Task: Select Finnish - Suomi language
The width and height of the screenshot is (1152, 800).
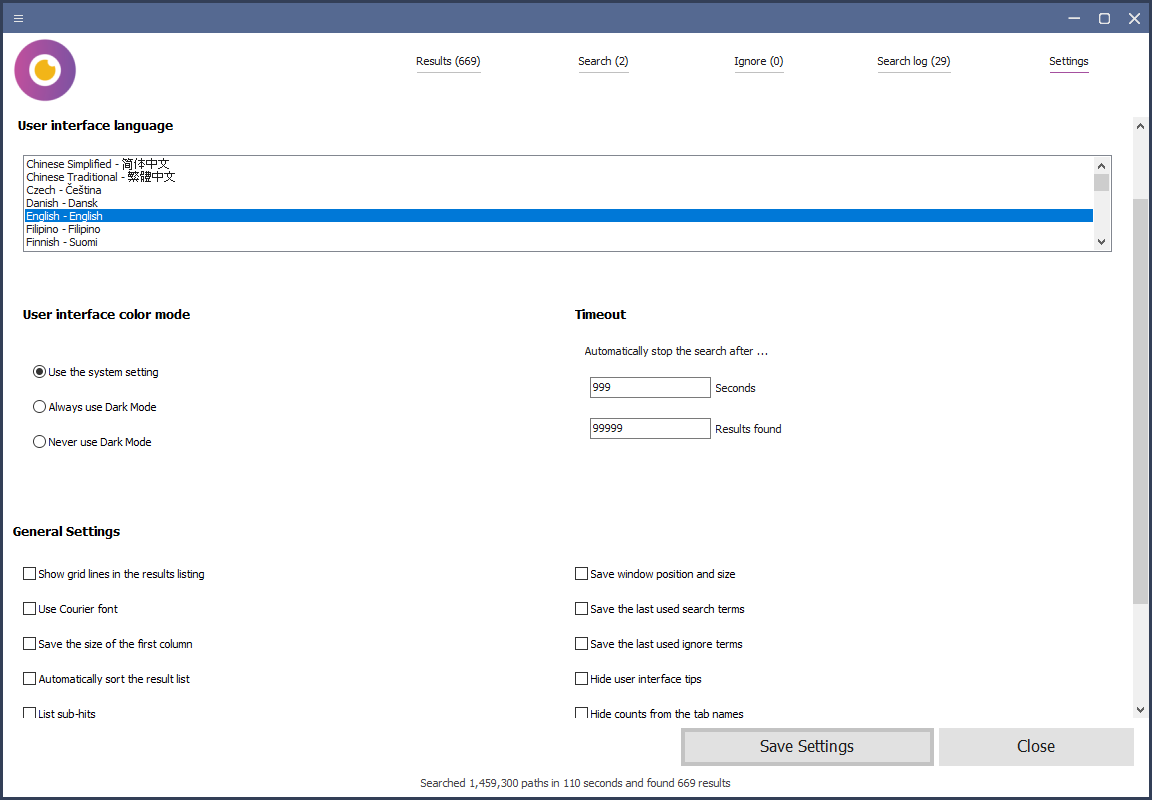Action: pyautogui.click(x=558, y=242)
